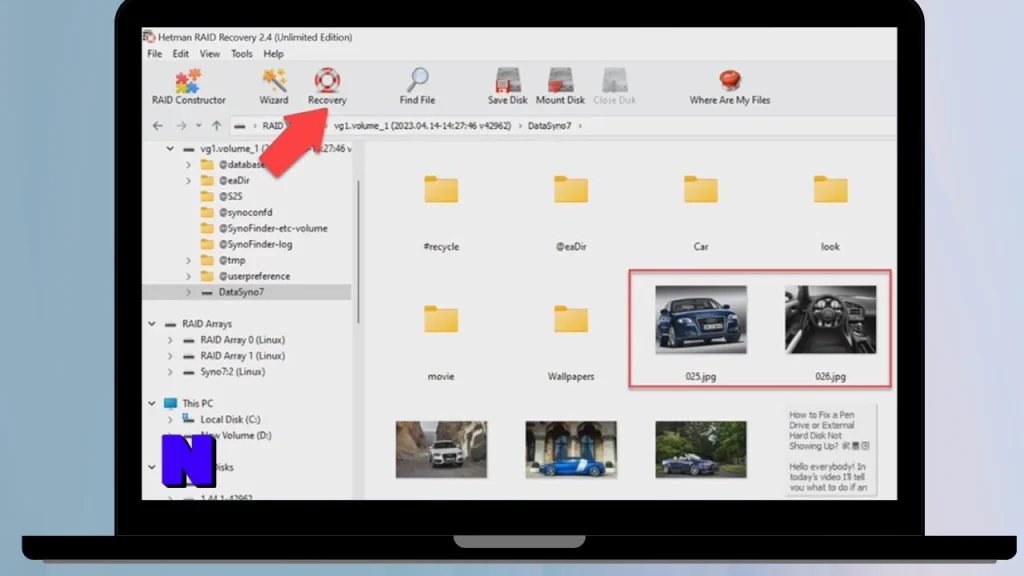Screen dimensions: 1024x576
Task: Expand the @eaDir tree folder
Action: (x=188, y=180)
